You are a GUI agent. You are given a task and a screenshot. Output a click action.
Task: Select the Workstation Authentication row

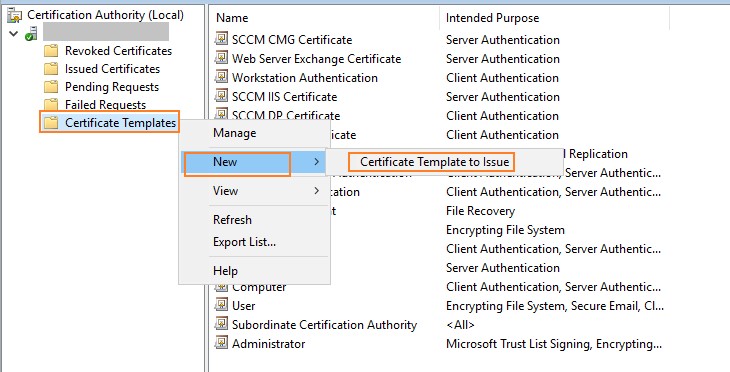pos(305,78)
